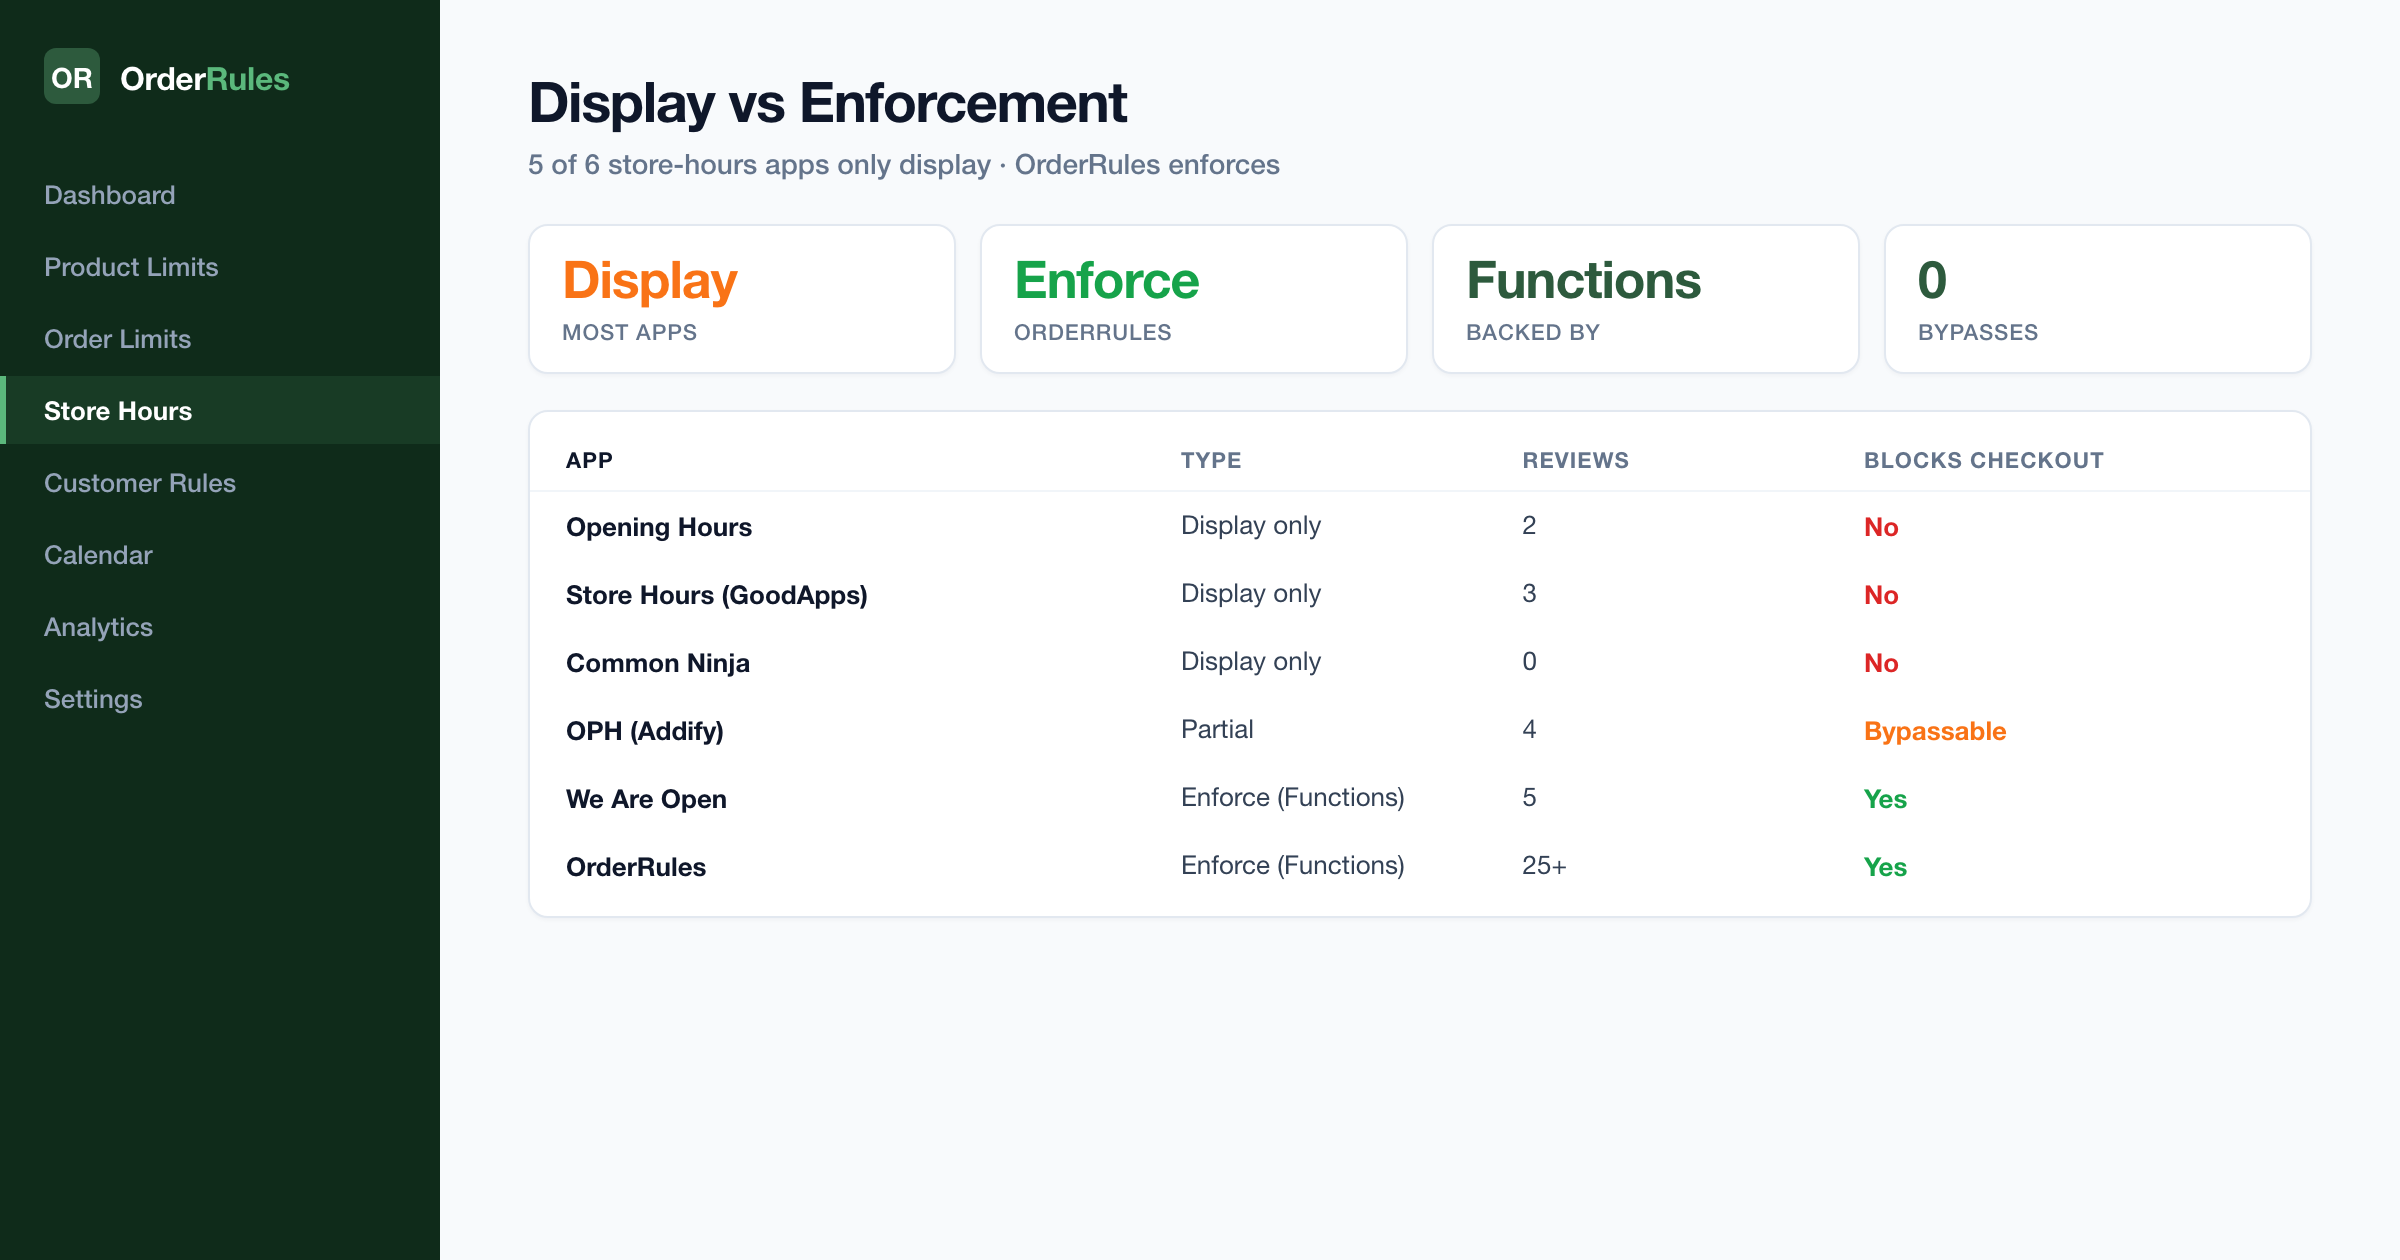Open Analytics in sidebar
The width and height of the screenshot is (2400, 1260).
220,627
